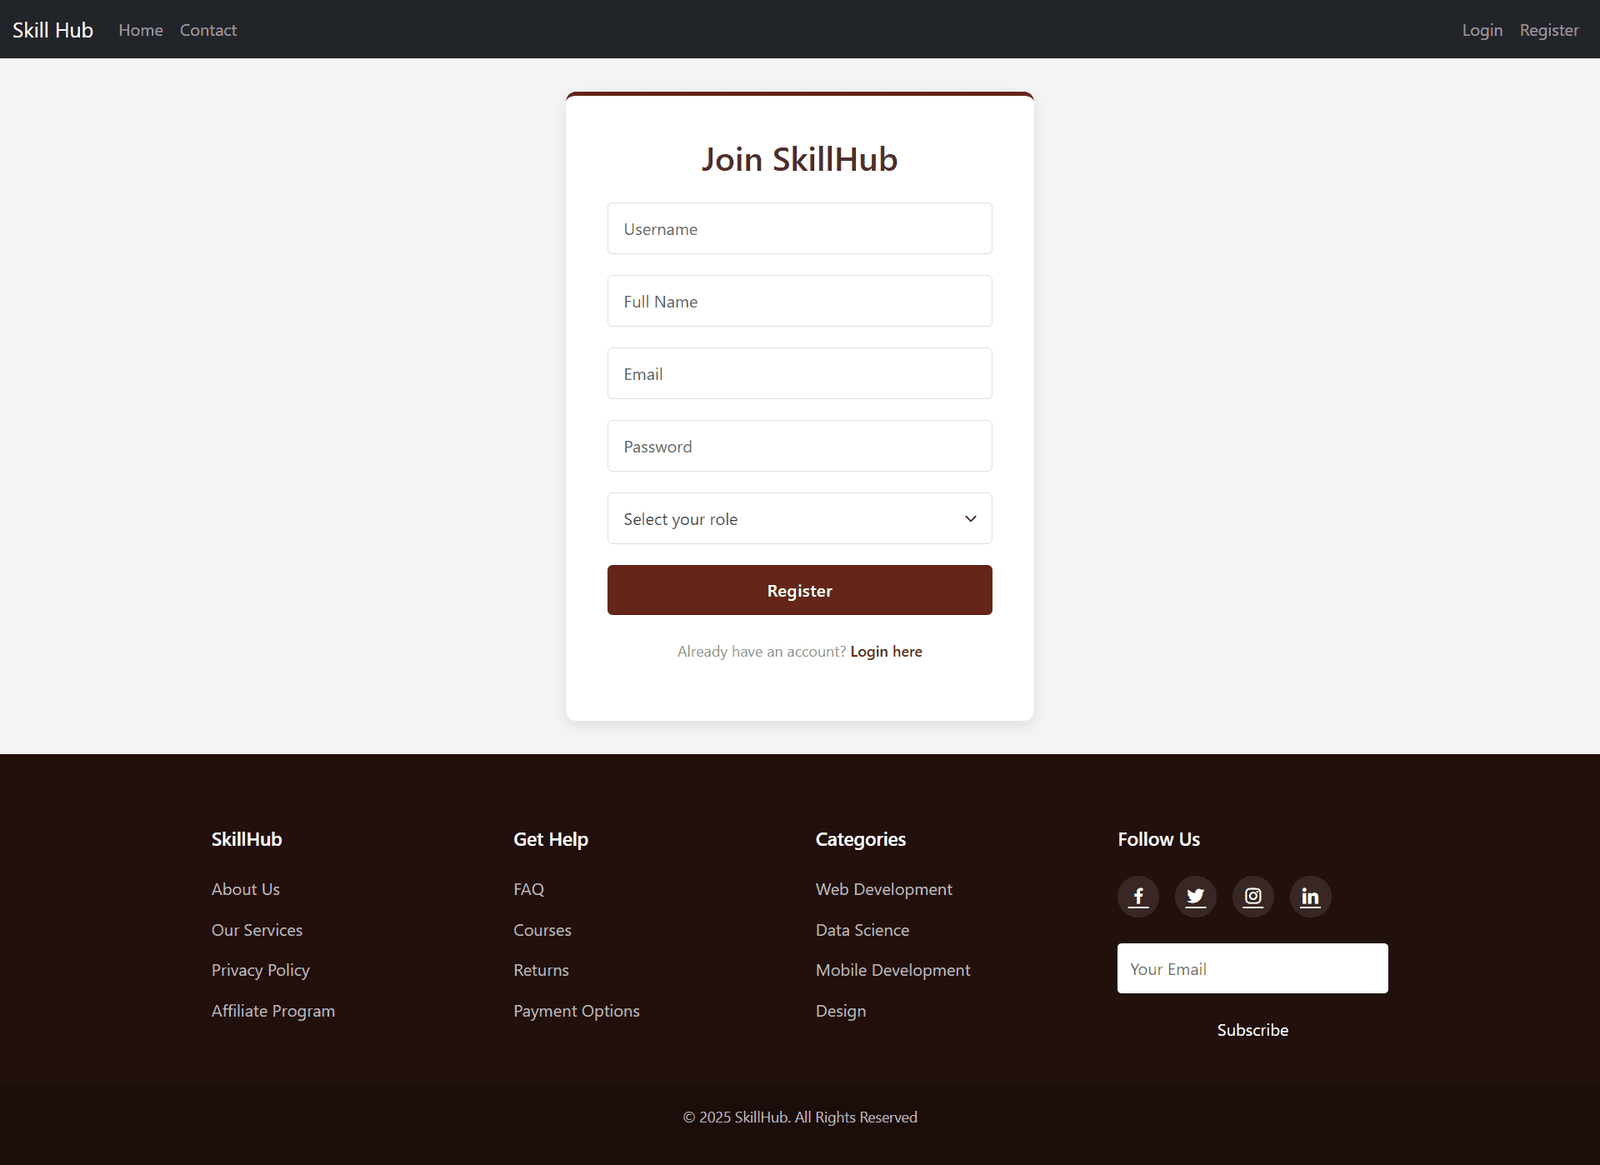Screen dimensions: 1600x1165
Task: Submit the form with the Register button
Action: click(799, 590)
